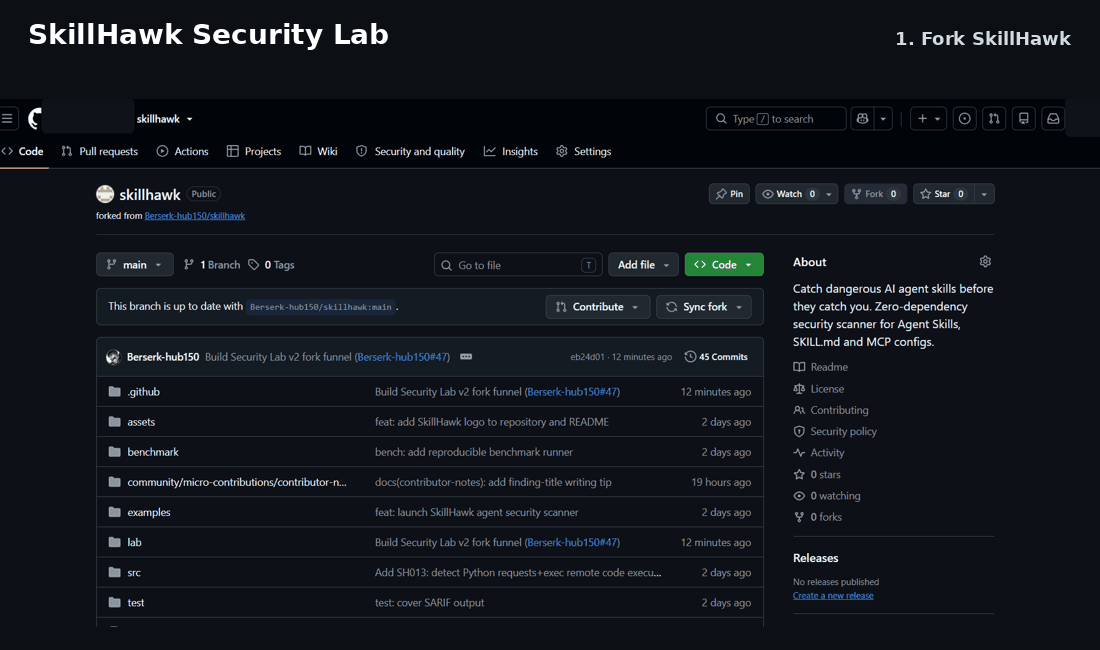
Task: Open the Add file dropdown
Action: tap(643, 264)
